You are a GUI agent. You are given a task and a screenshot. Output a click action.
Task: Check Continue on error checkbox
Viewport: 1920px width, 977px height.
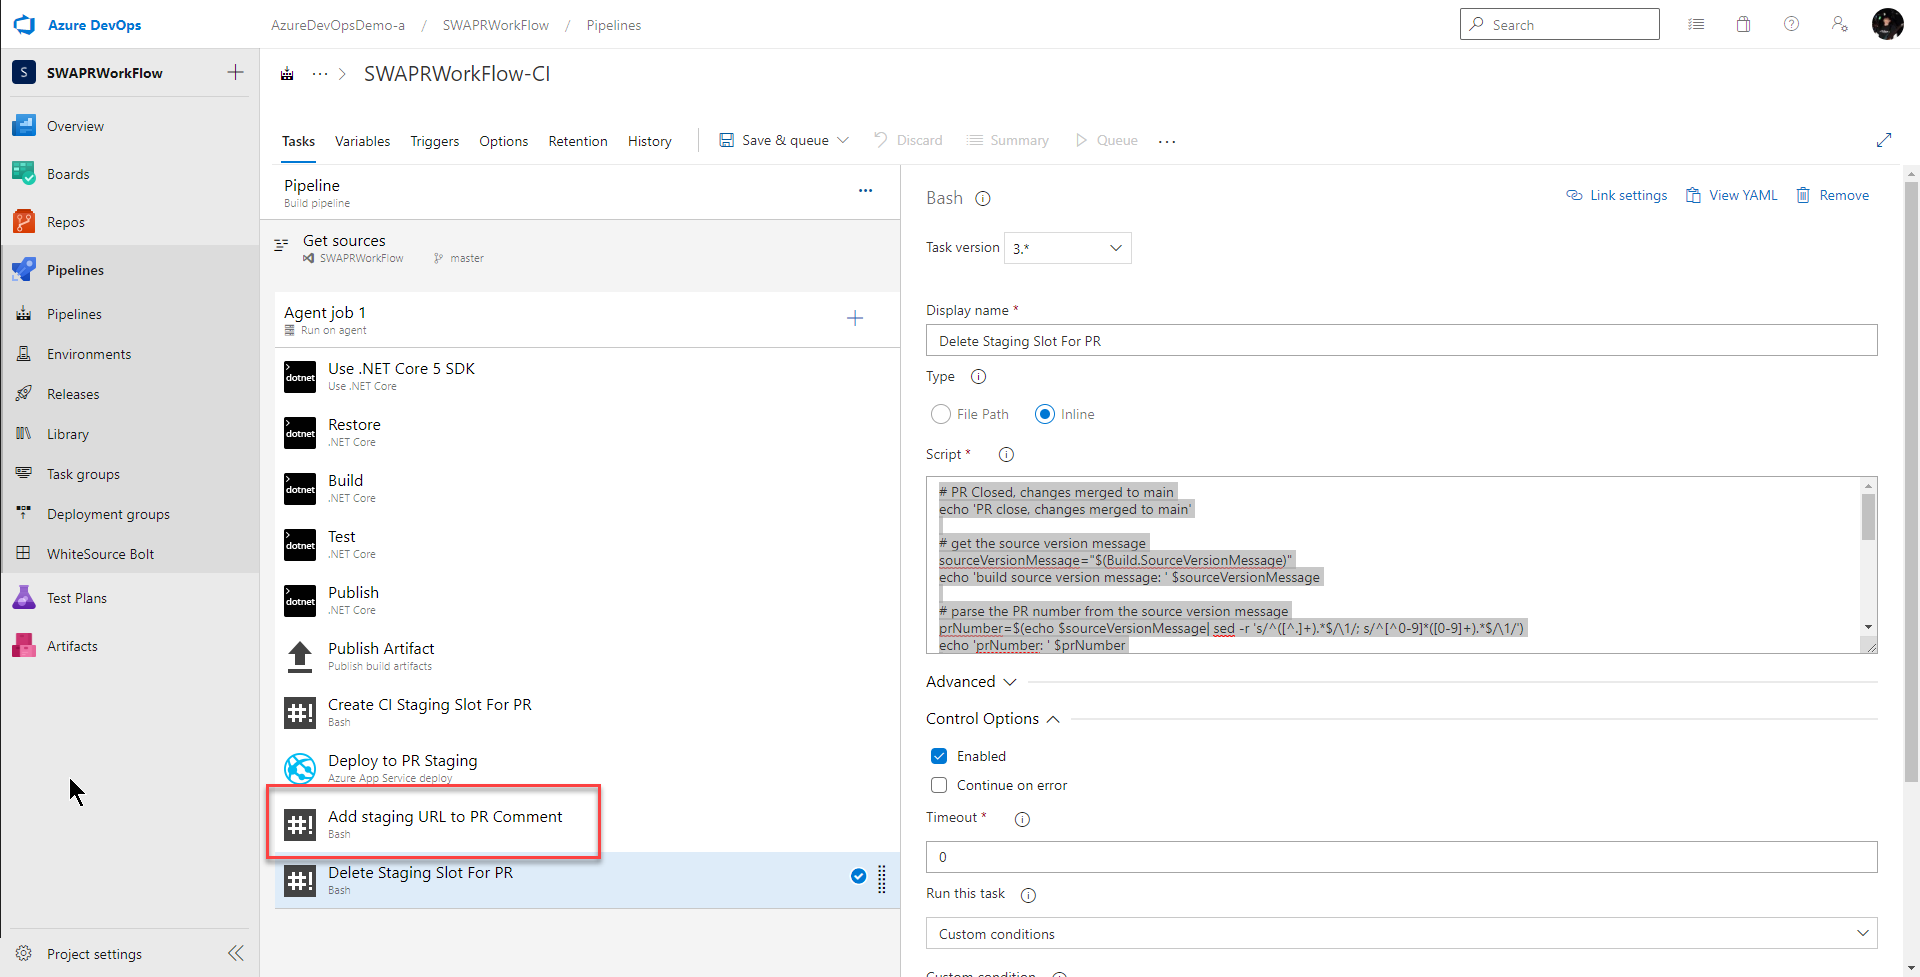(x=939, y=785)
